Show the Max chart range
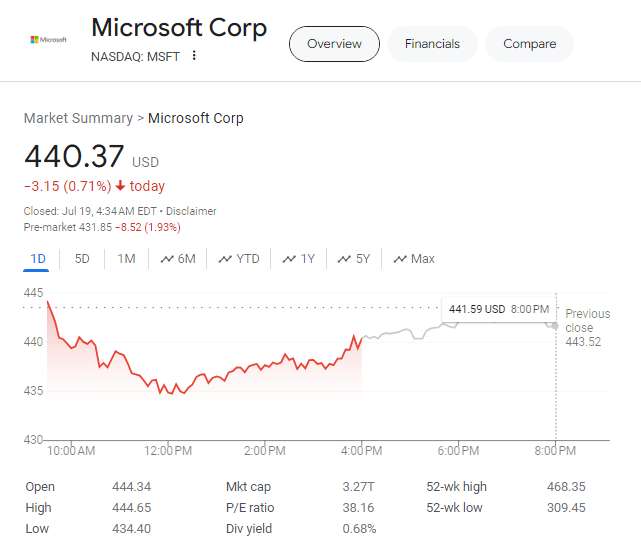The image size is (641, 544). (x=413, y=259)
